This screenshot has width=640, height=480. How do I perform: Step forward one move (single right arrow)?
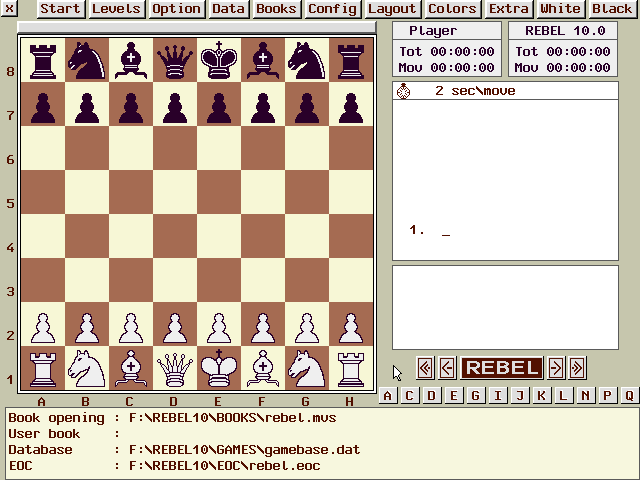556,368
